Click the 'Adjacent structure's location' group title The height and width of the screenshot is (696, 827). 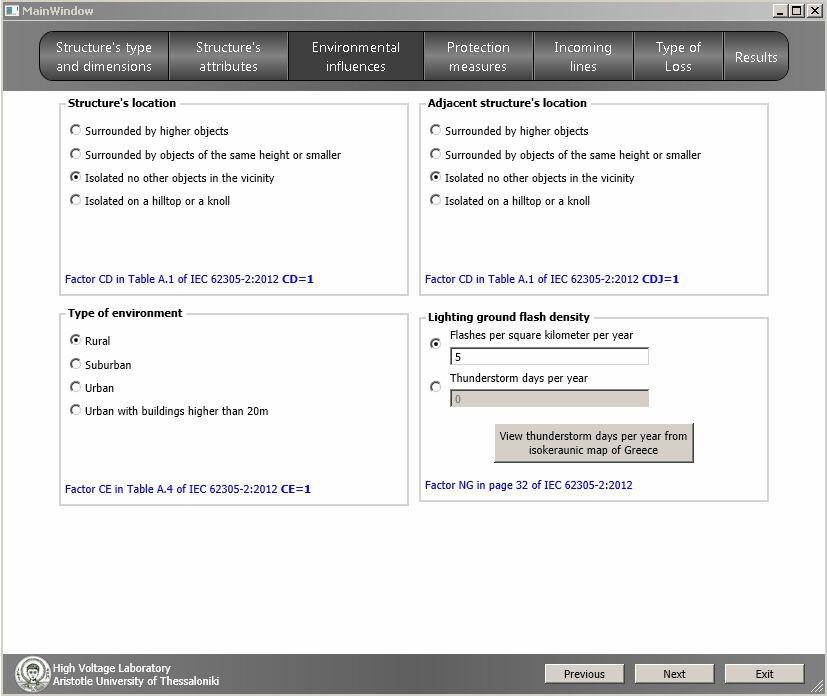coord(507,103)
